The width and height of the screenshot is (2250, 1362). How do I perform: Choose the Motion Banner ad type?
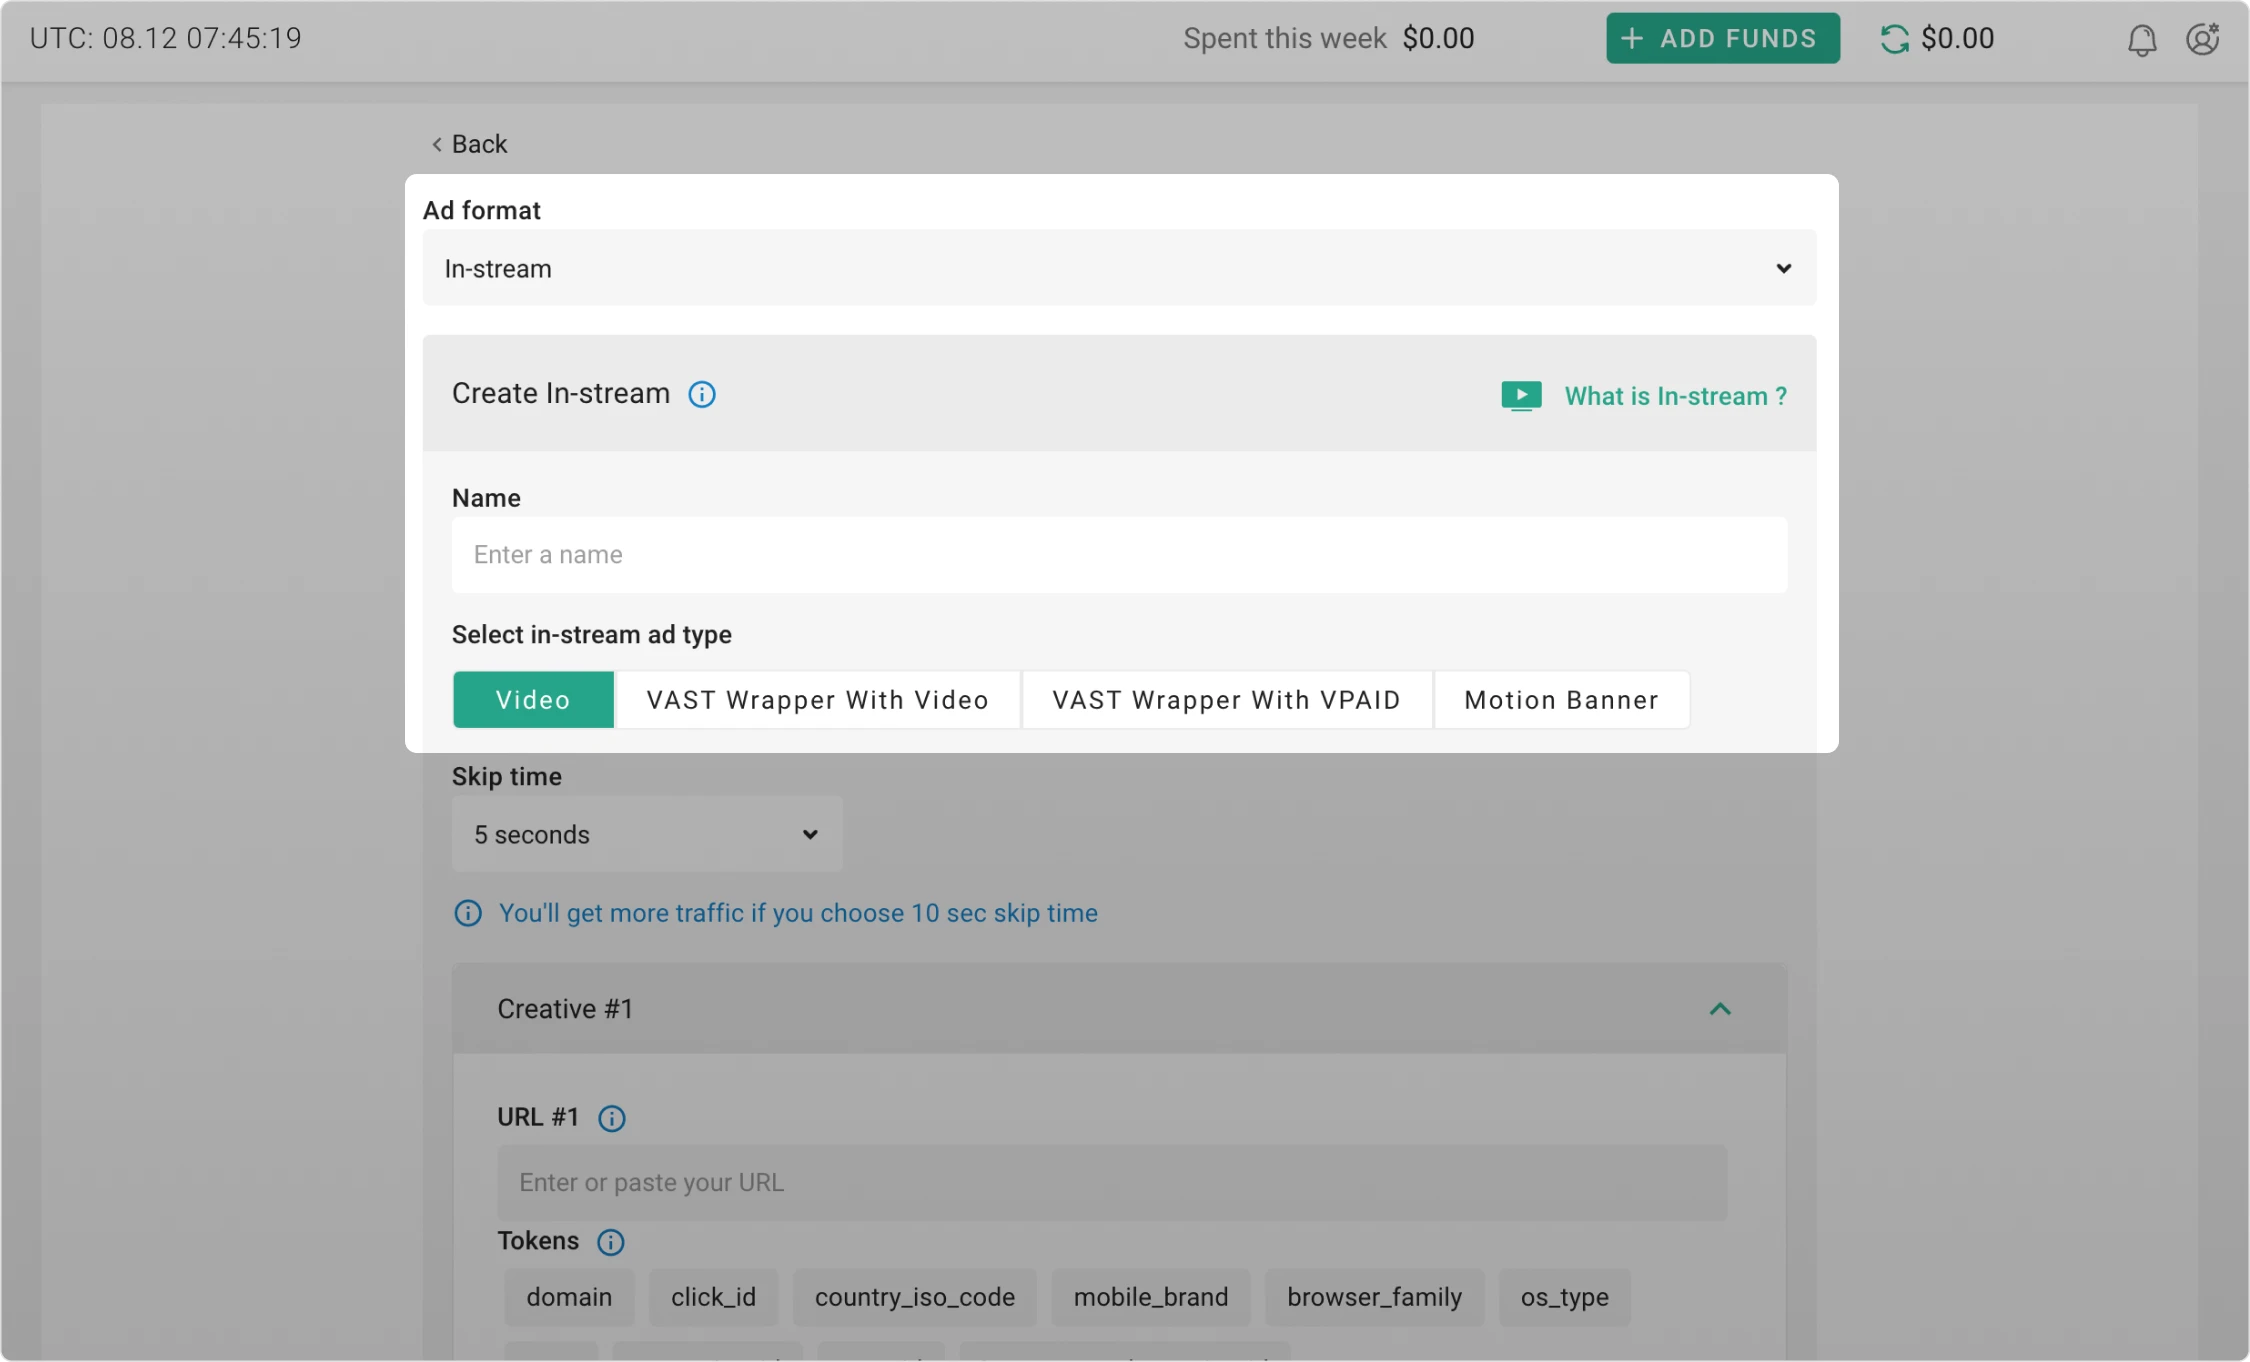point(1561,700)
